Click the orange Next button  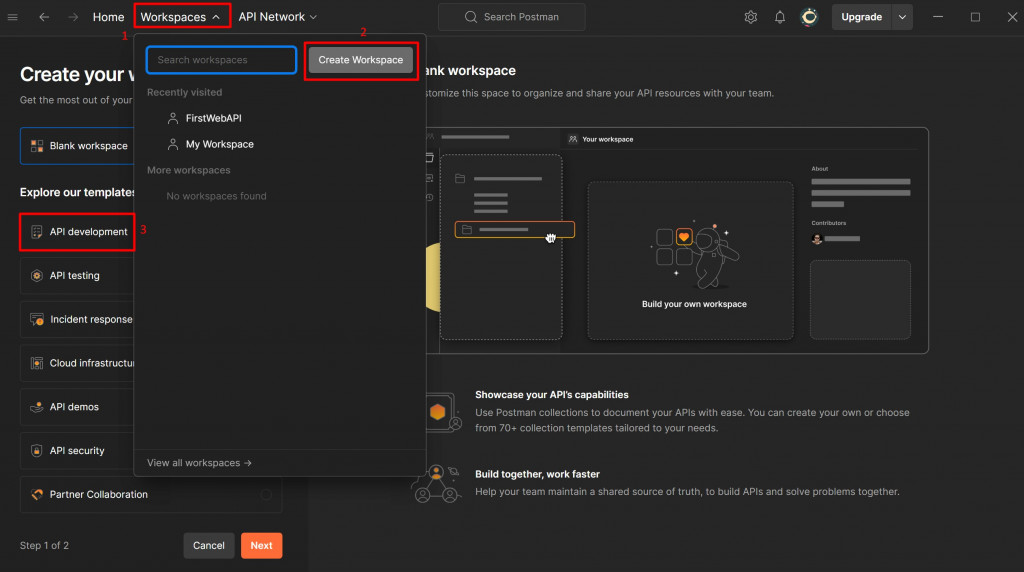coord(261,545)
